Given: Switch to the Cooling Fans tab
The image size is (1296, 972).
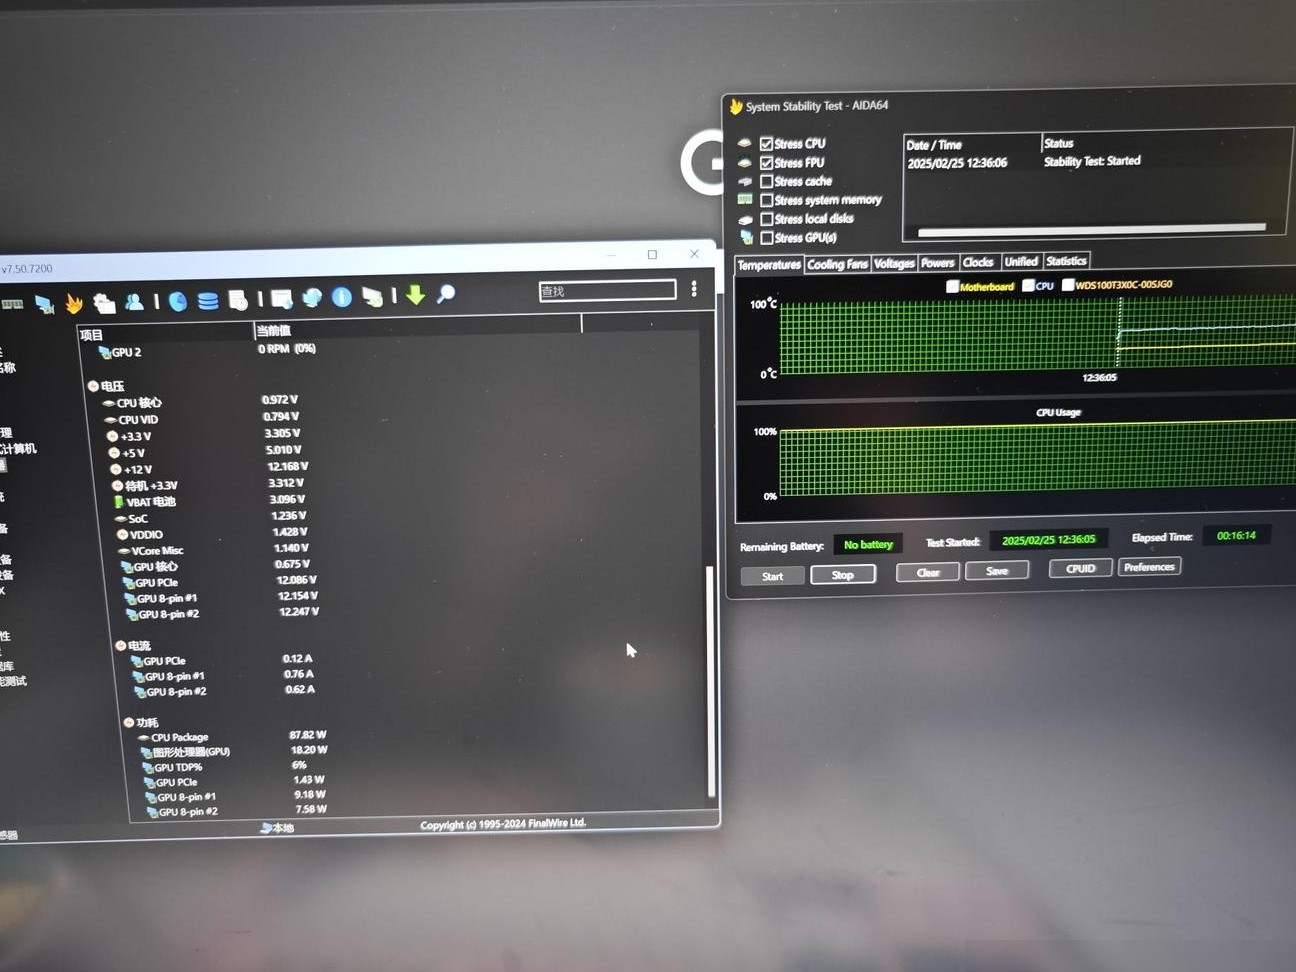Looking at the screenshot, I should coord(837,264).
